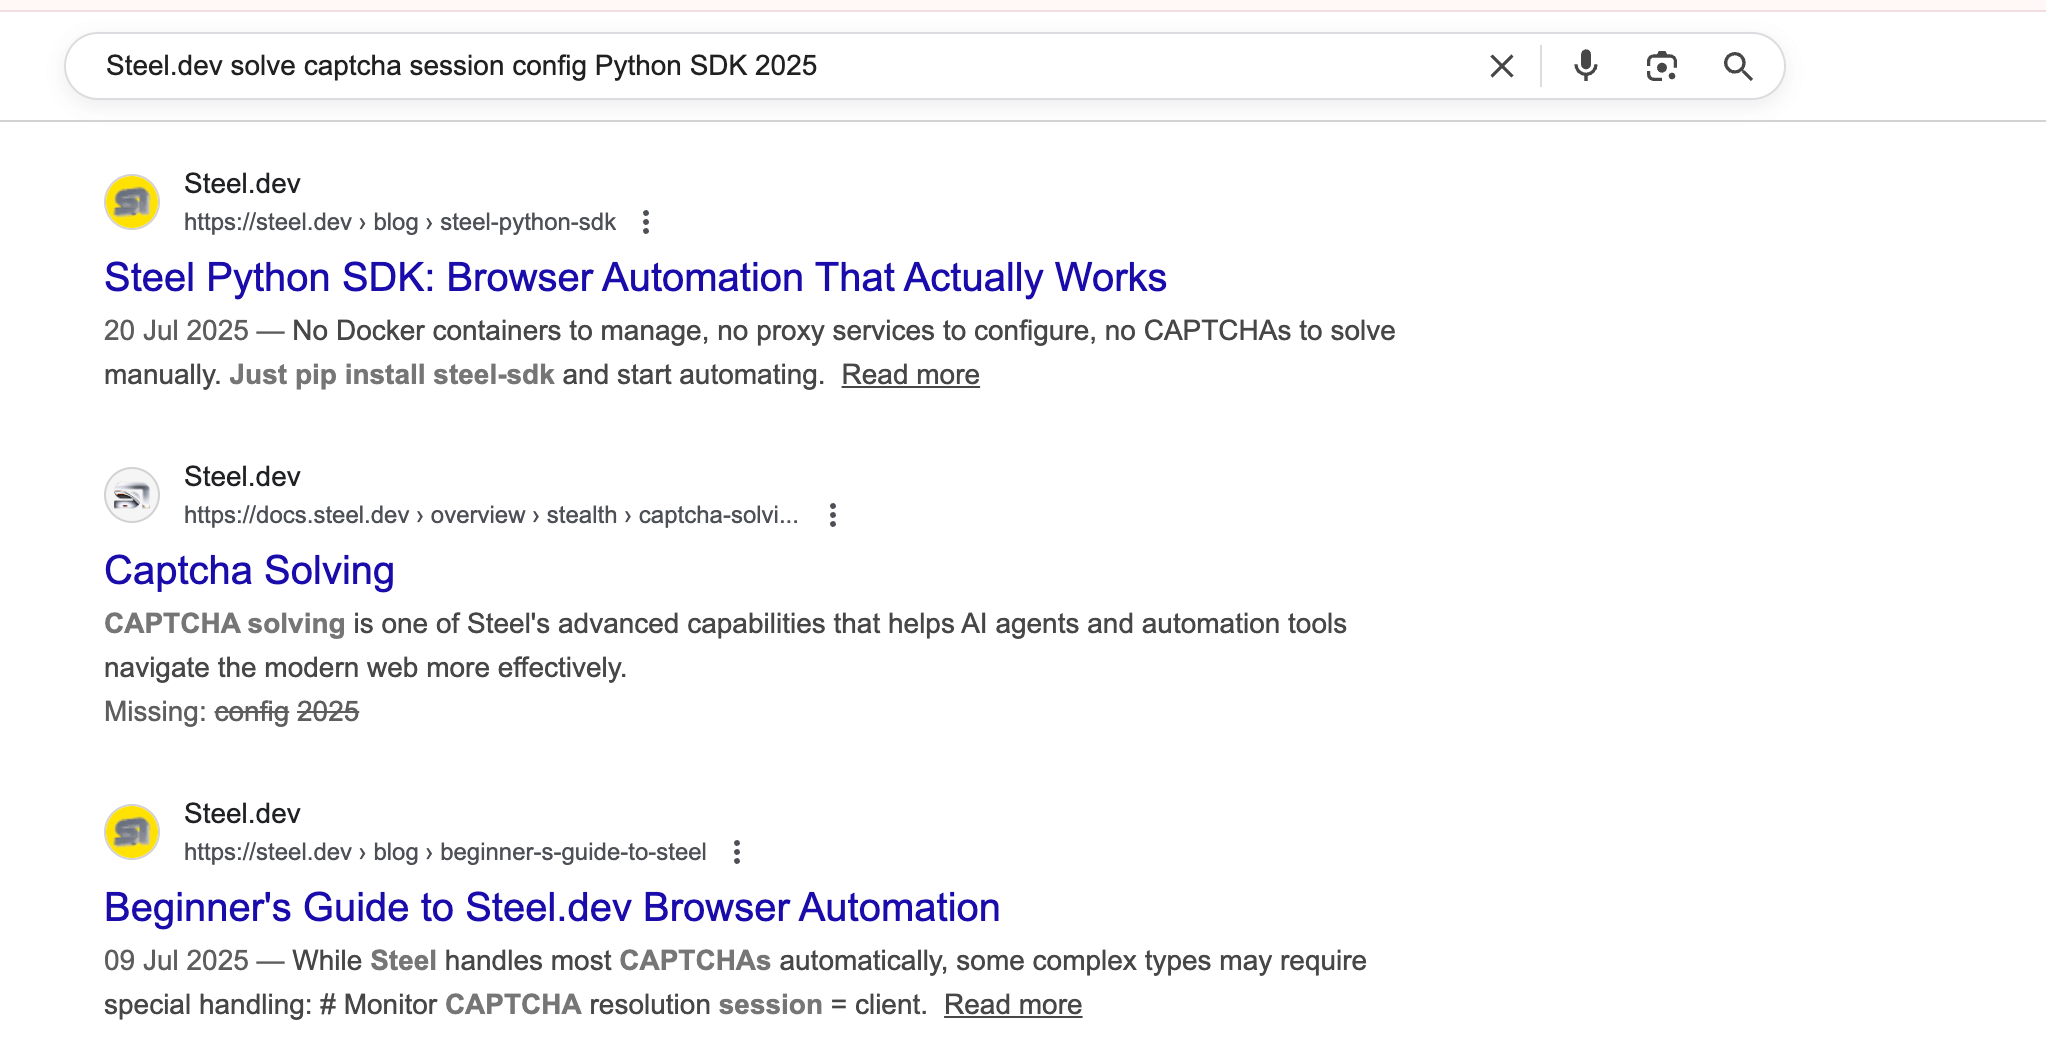
Task: Open the three-dot menu for the first result
Action: click(x=646, y=222)
